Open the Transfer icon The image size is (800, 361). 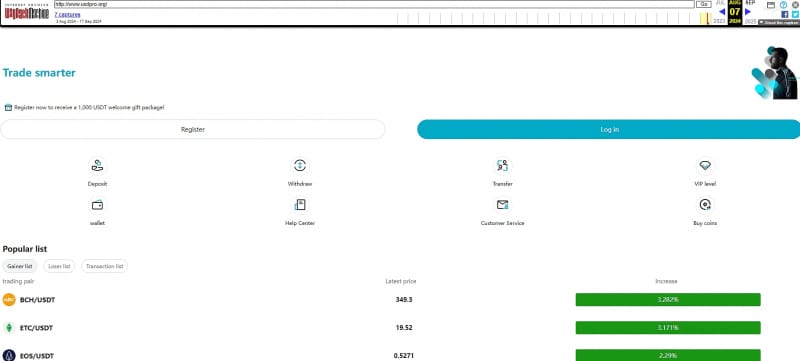coord(503,166)
